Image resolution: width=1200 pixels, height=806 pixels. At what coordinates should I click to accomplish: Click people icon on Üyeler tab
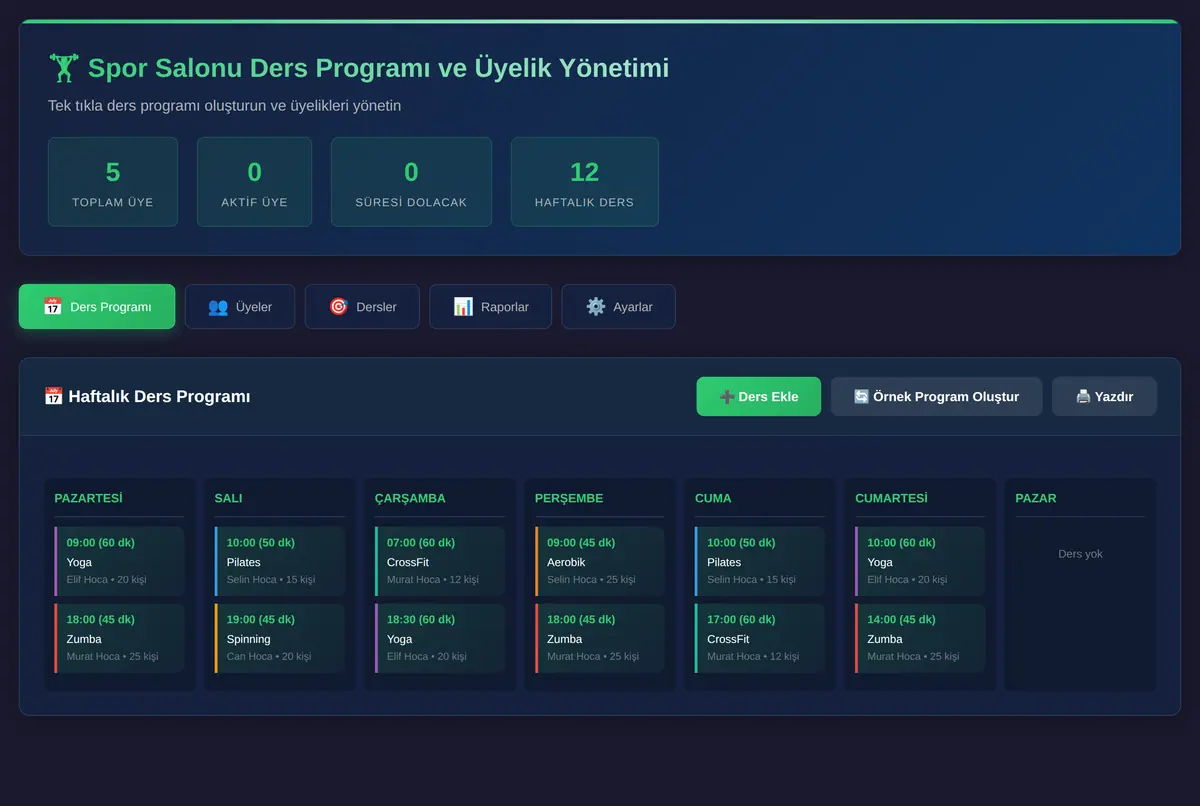point(218,307)
